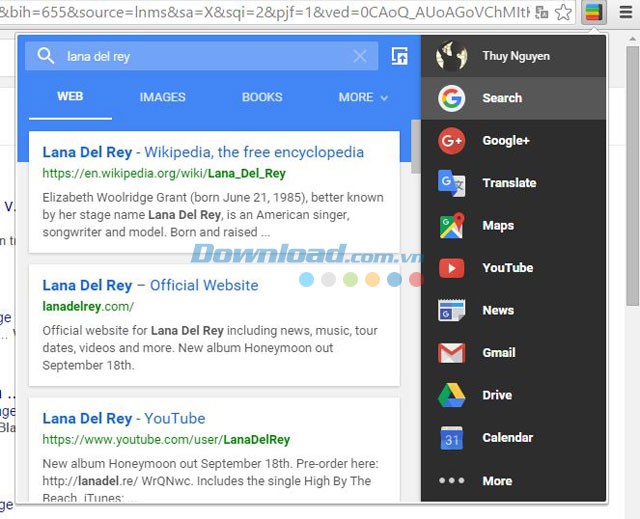640x519 pixels.
Task: Click the en.wikipedia.org URL text
Action: click(164, 173)
